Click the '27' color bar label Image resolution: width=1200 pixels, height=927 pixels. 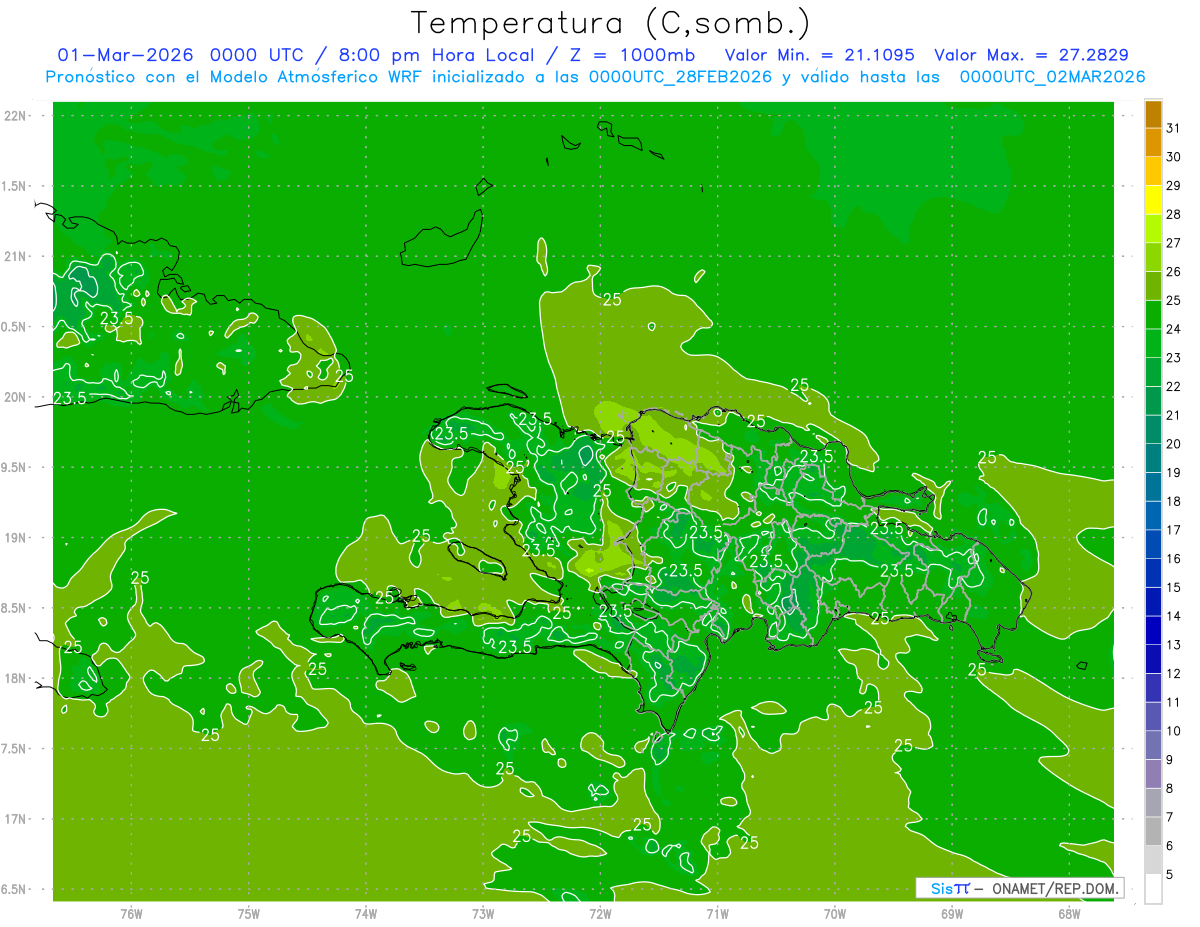(x=1174, y=242)
